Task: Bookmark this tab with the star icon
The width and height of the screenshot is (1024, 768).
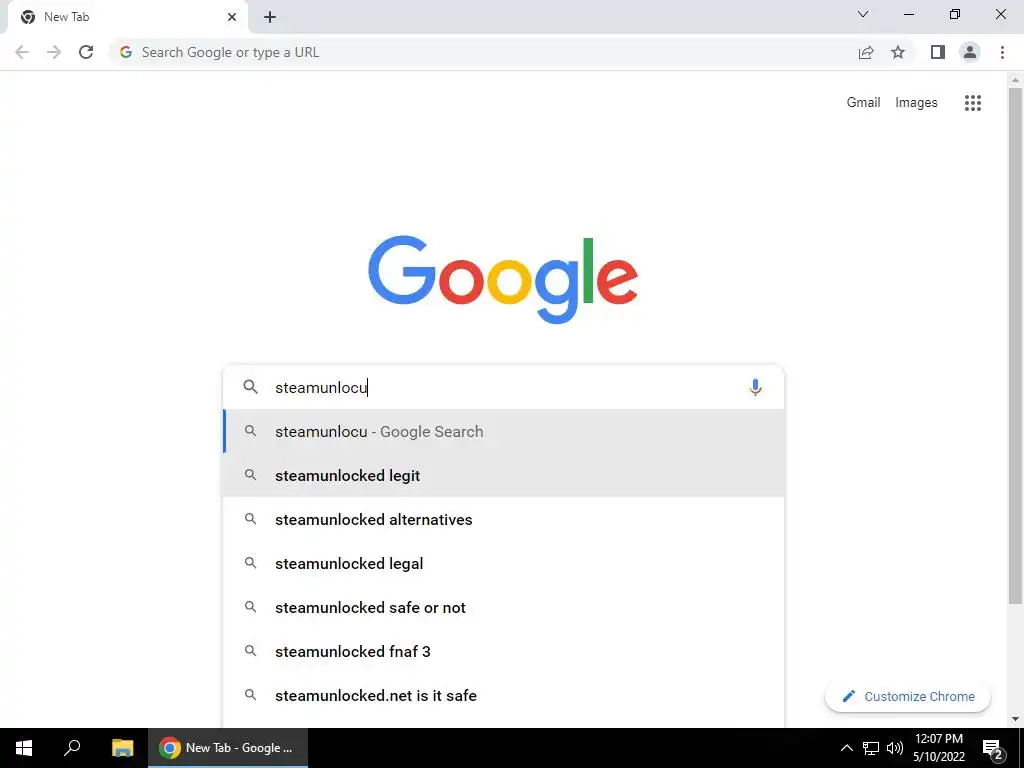Action: click(898, 52)
